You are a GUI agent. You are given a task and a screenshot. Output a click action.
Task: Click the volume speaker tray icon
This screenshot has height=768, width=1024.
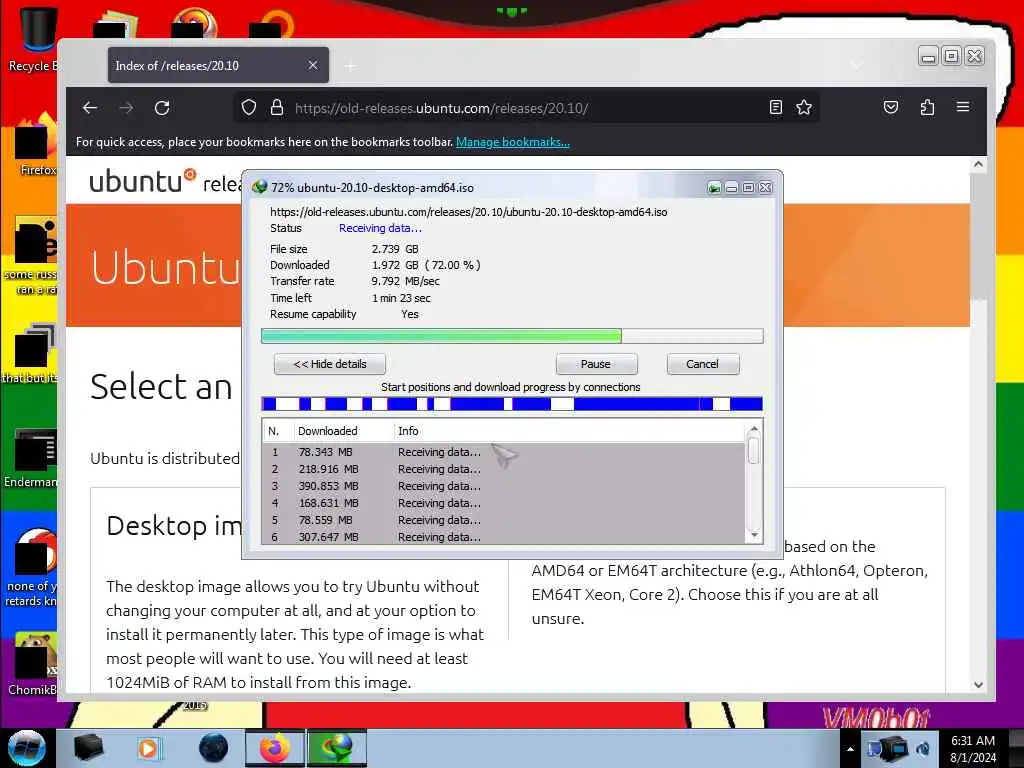[923, 749]
